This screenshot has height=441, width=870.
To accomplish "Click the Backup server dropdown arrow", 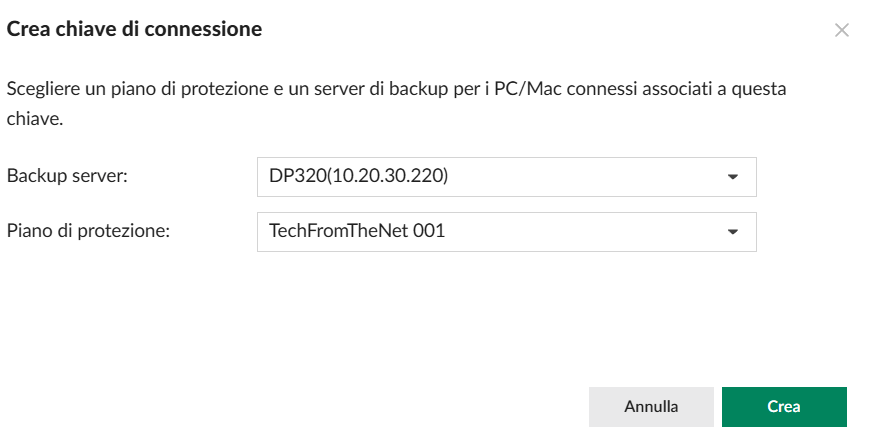I will (733, 177).
